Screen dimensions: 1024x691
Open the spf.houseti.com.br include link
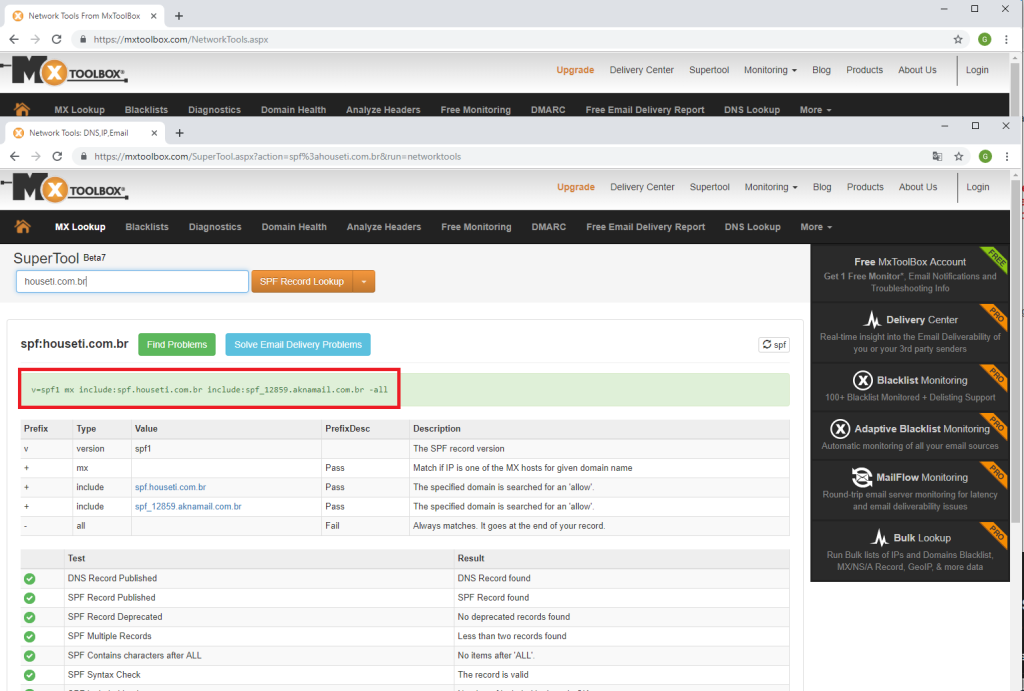170,487
